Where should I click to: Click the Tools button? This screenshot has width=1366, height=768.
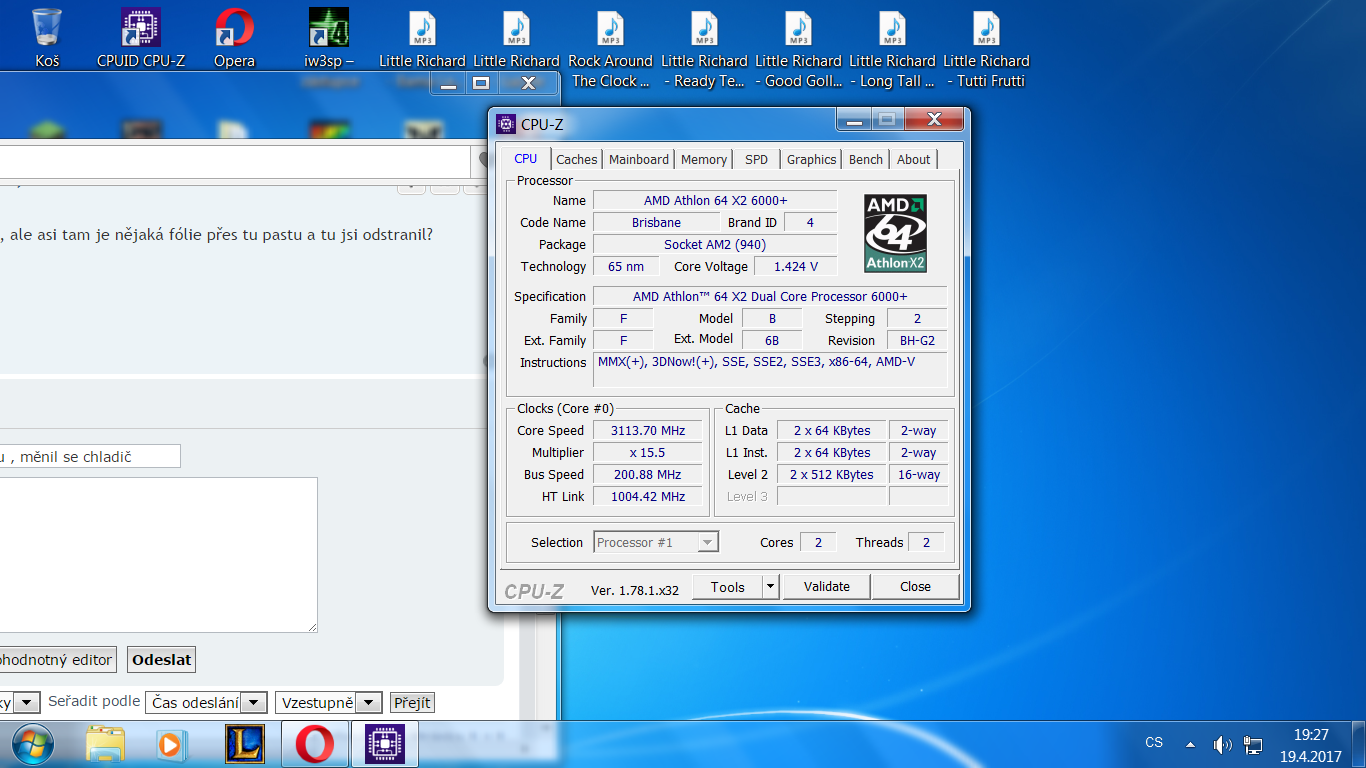728,587
